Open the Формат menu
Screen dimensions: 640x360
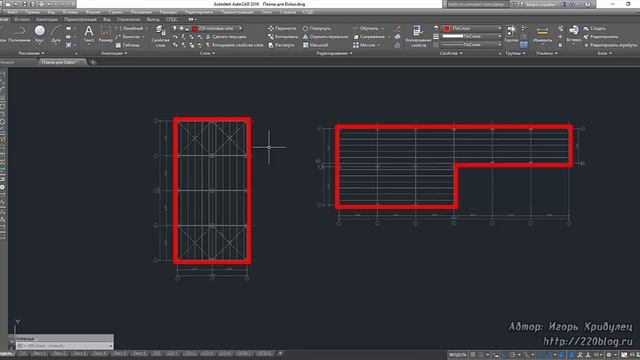point(93,12)
